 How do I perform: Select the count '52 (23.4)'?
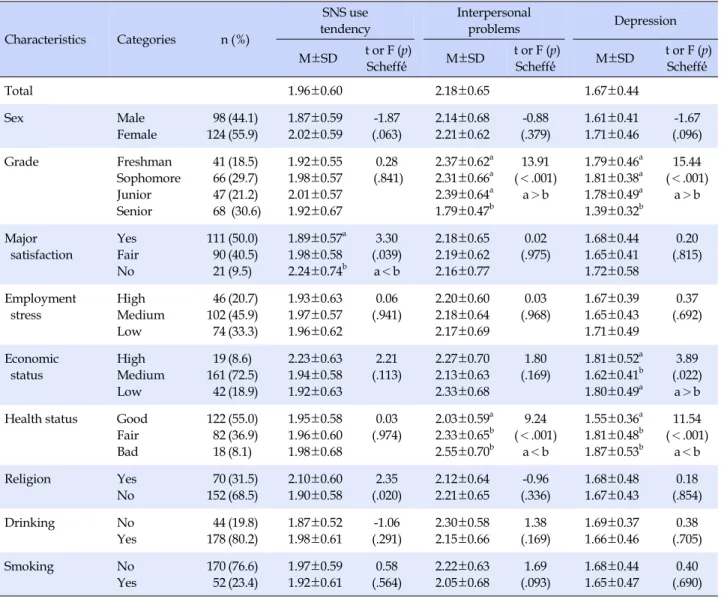[235, 583]
